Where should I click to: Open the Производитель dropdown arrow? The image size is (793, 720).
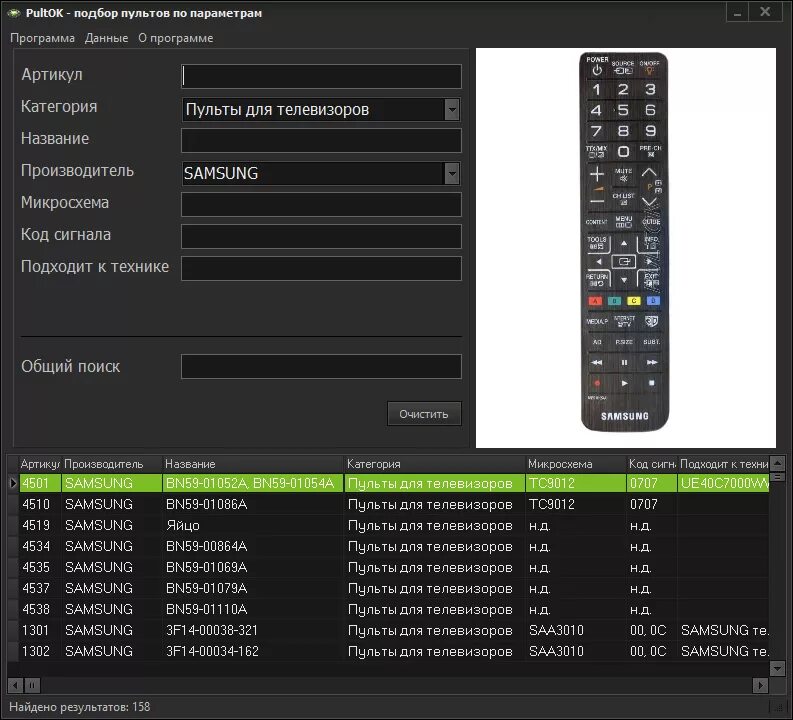452,173
